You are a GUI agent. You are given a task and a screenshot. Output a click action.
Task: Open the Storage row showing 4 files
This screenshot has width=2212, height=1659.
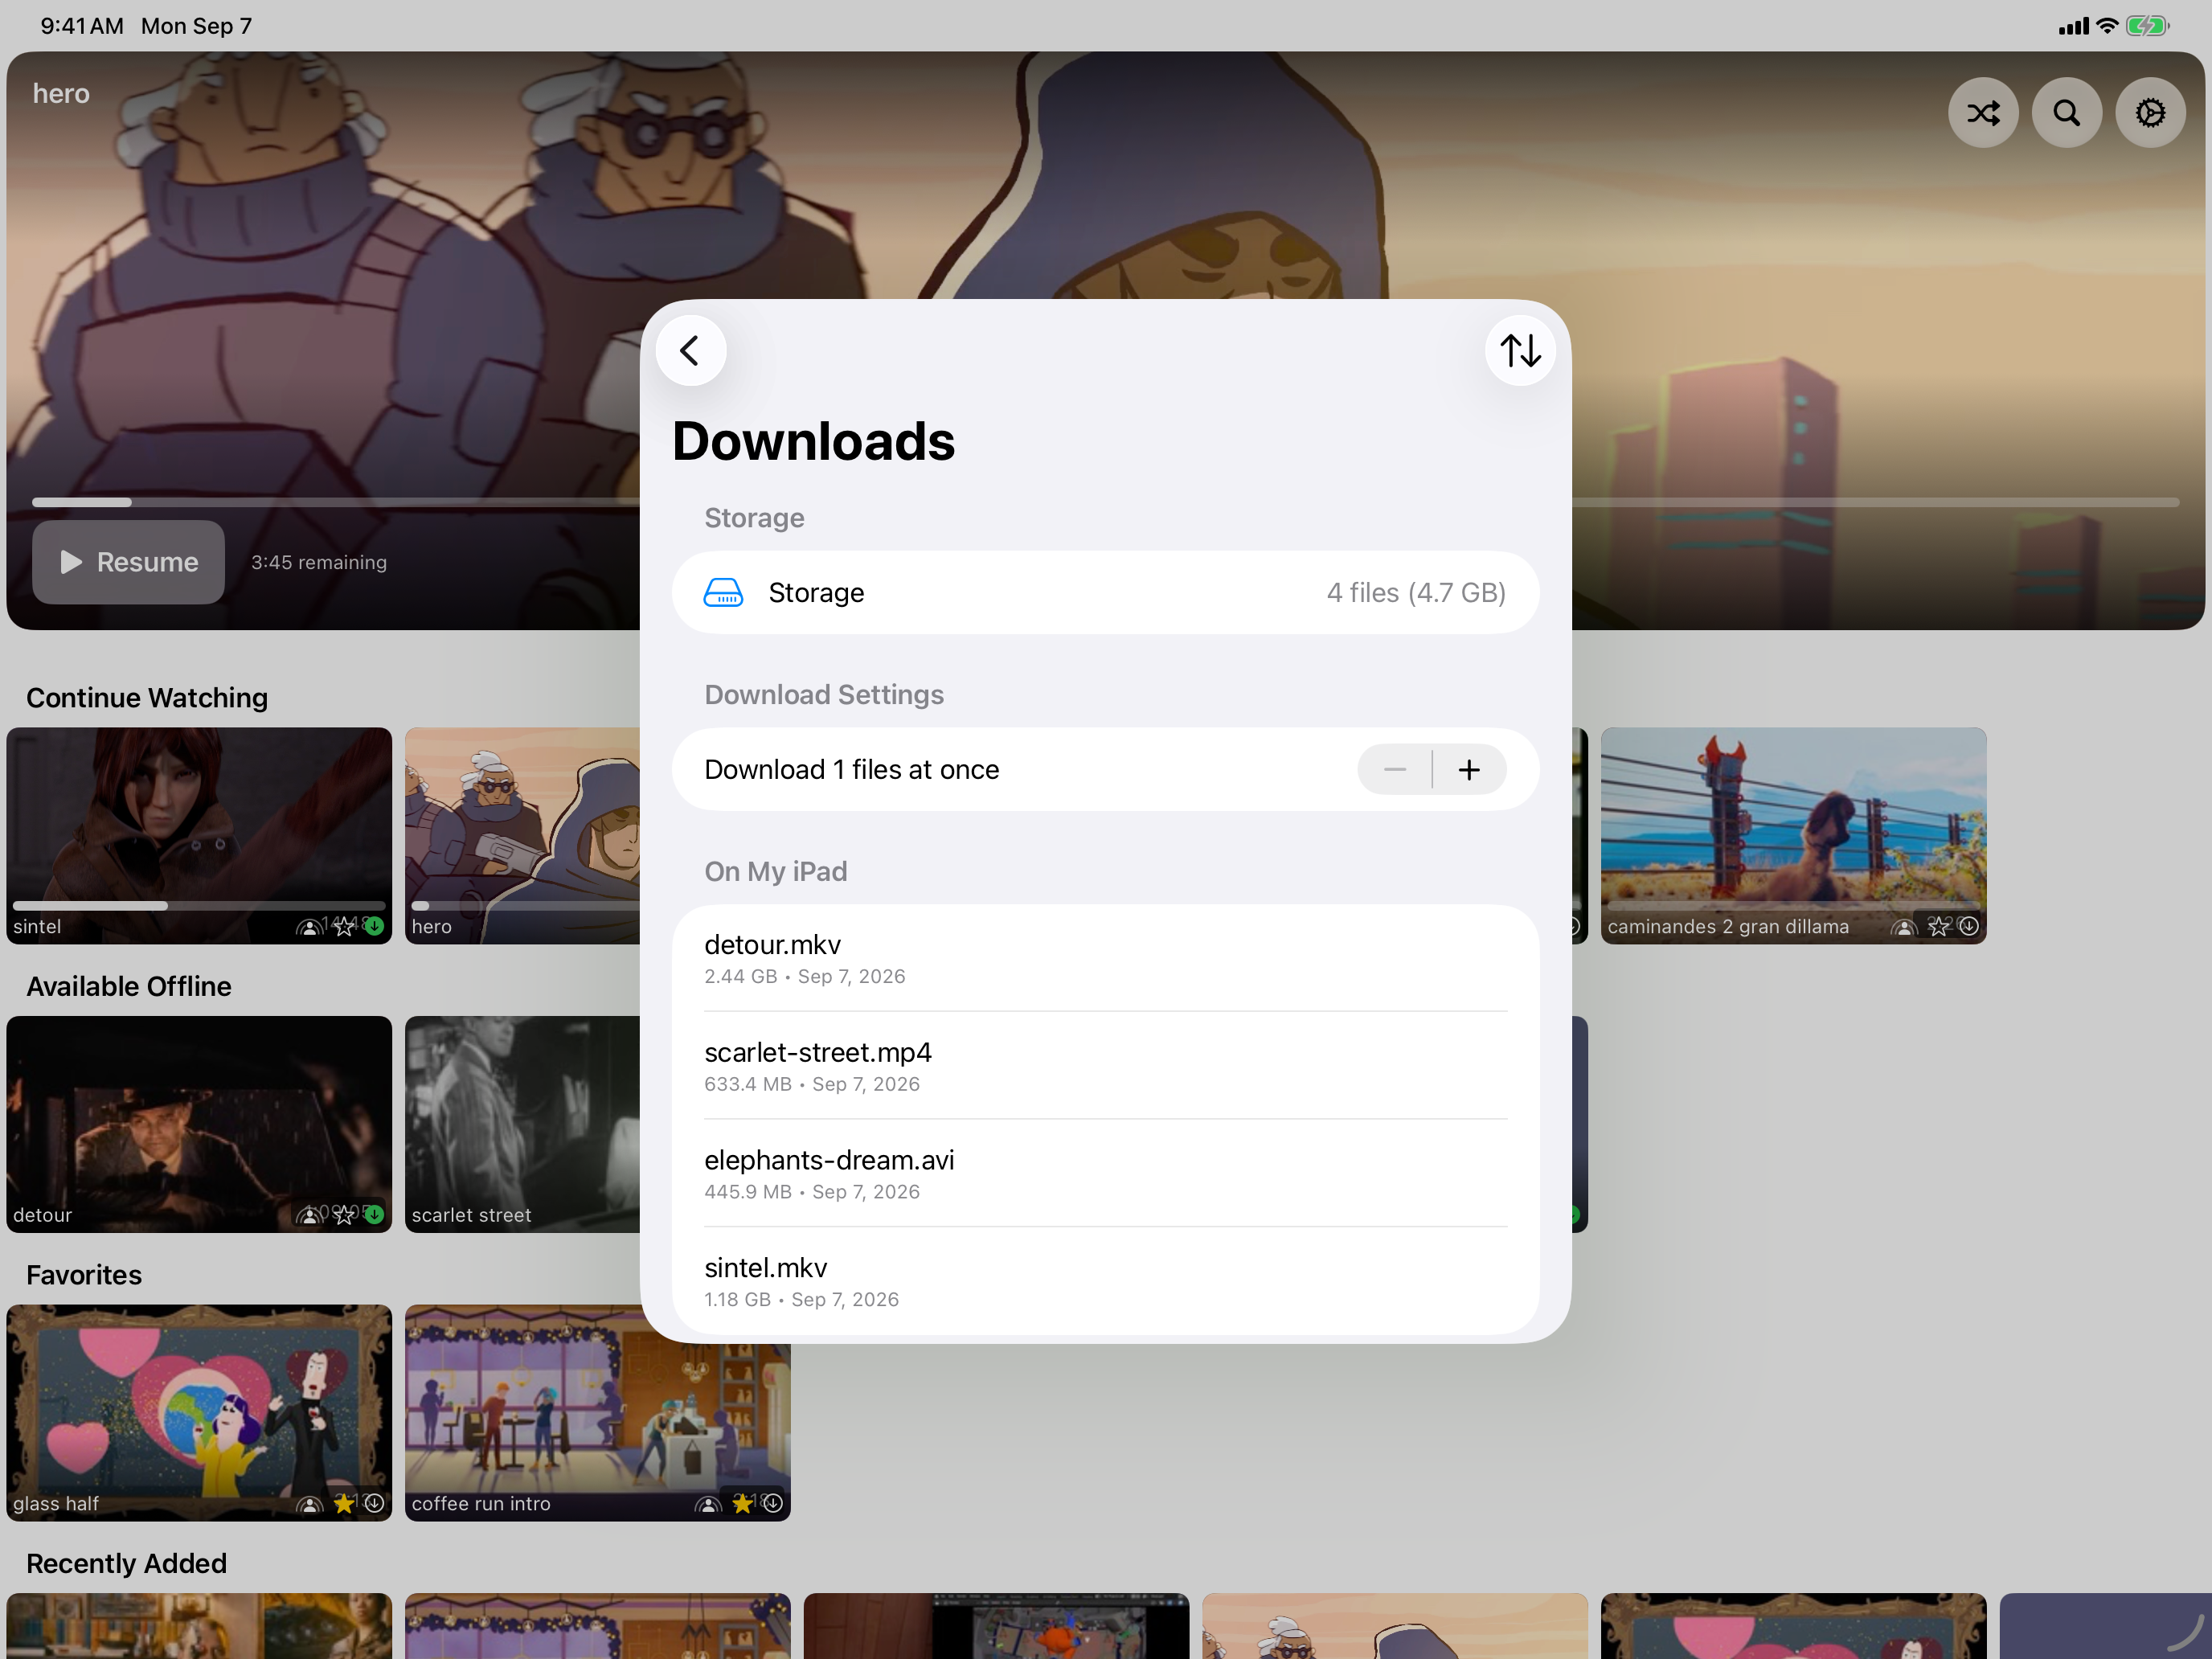1105,593
